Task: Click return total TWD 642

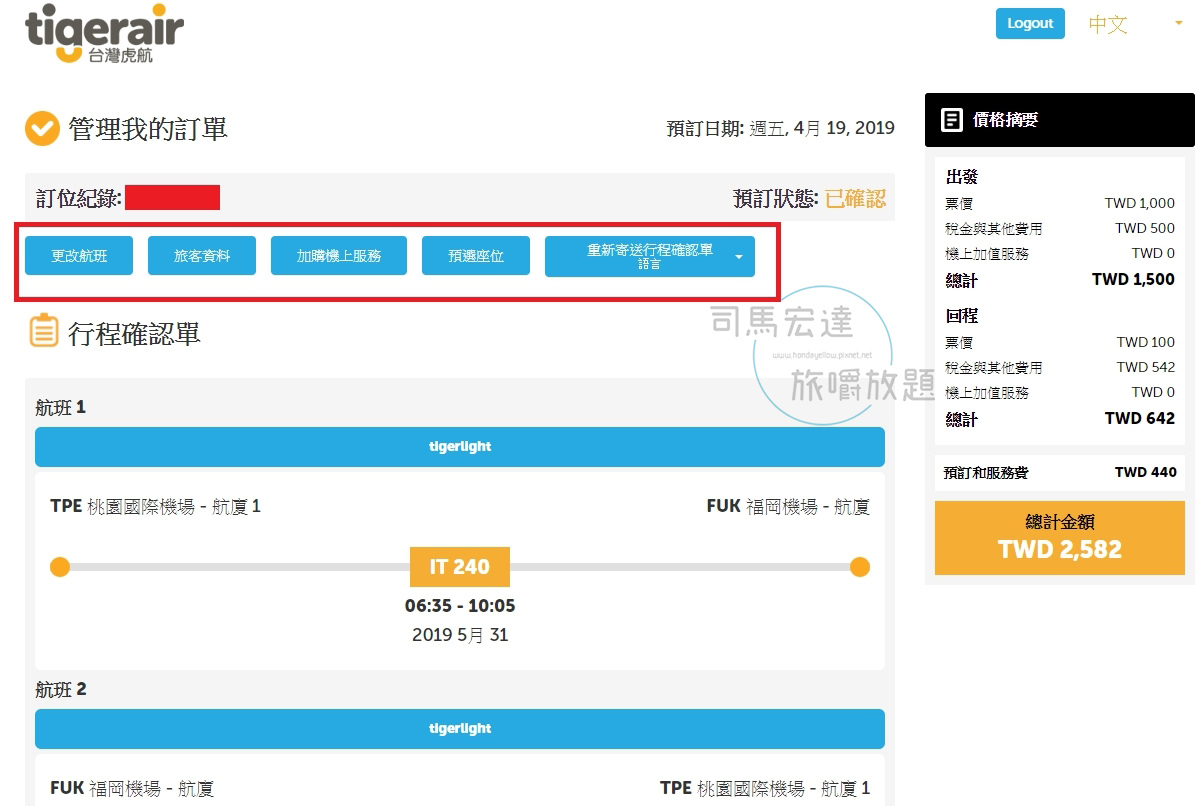Action: (1140, 418)
